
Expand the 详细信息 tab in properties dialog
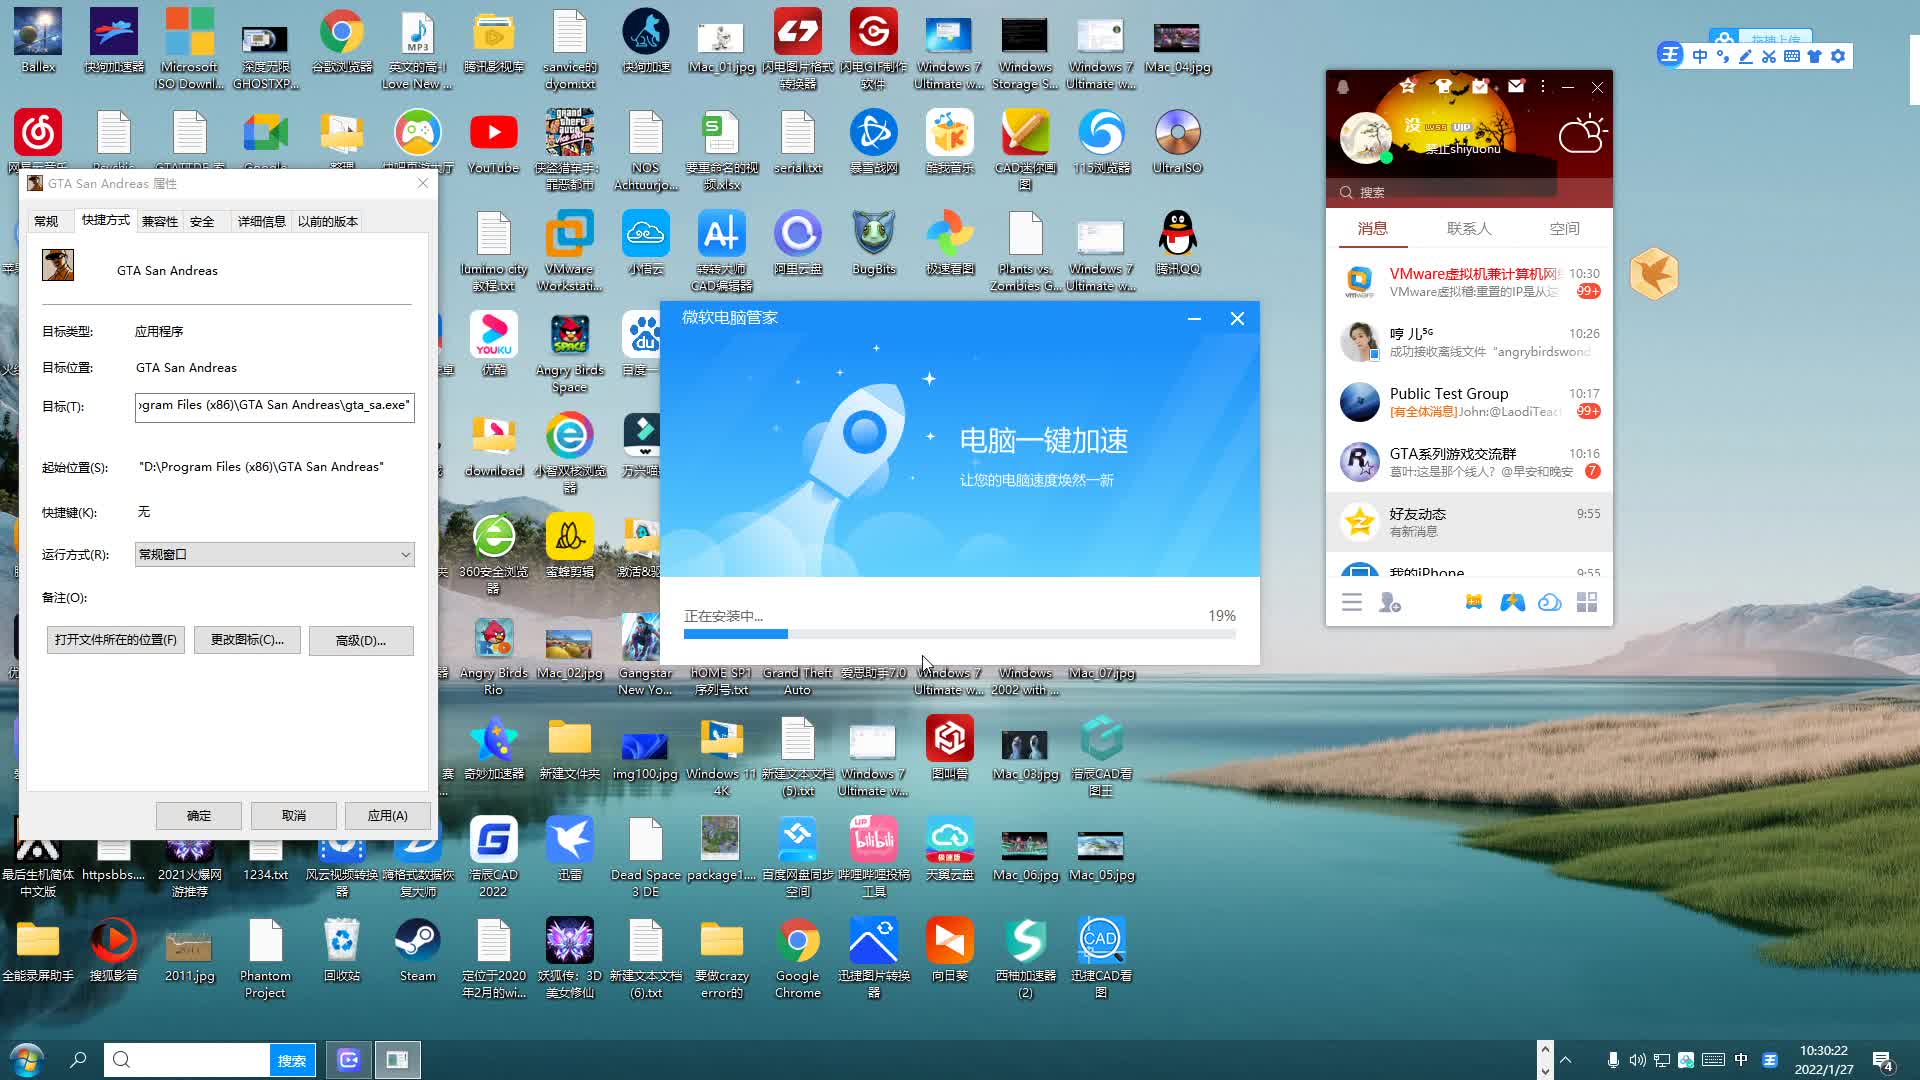coord(260,220)
